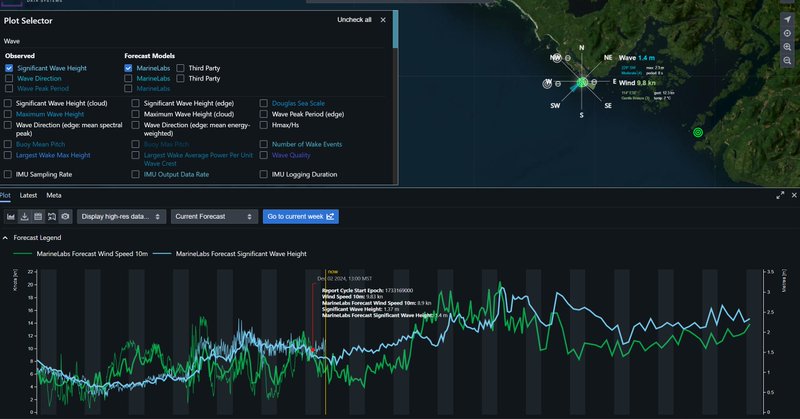Switch to the Latest tab
This screenshot has height=419, width=800.
pos(28,195)
